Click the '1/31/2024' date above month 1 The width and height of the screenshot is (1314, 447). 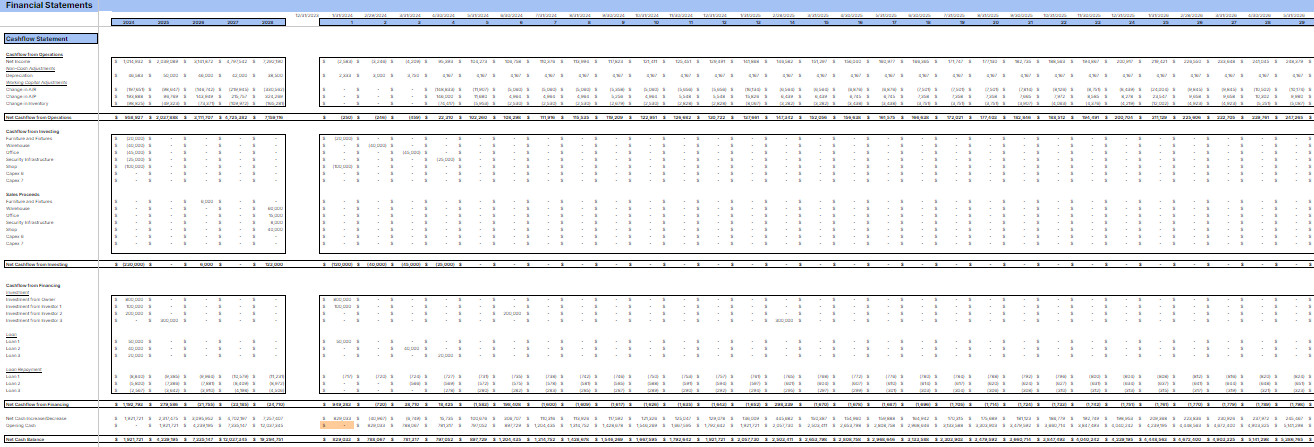tap(340, 15)
